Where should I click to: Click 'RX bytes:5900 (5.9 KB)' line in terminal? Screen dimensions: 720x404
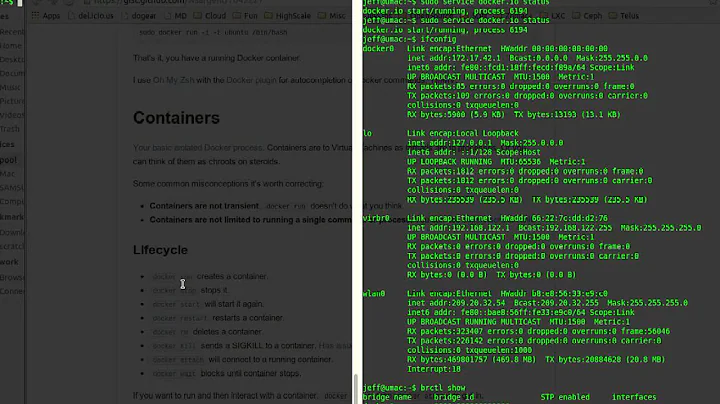(514, 115)
